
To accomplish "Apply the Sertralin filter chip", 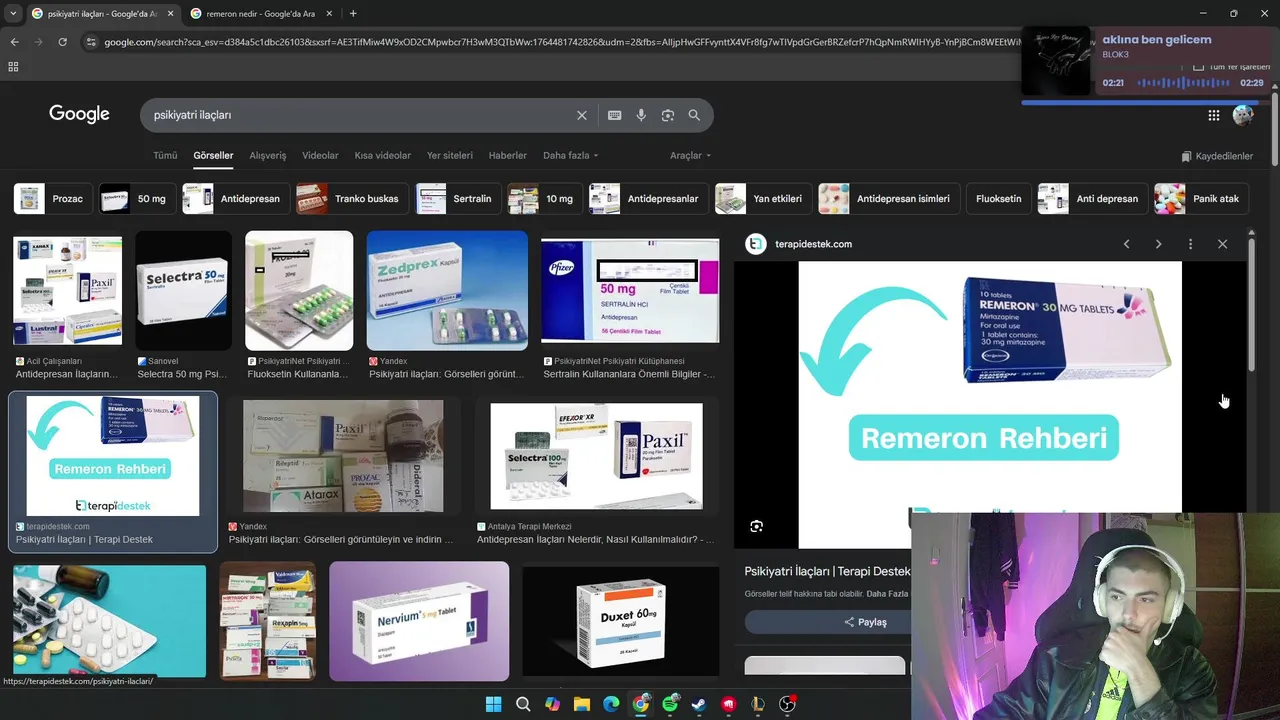I will point(459,198).
